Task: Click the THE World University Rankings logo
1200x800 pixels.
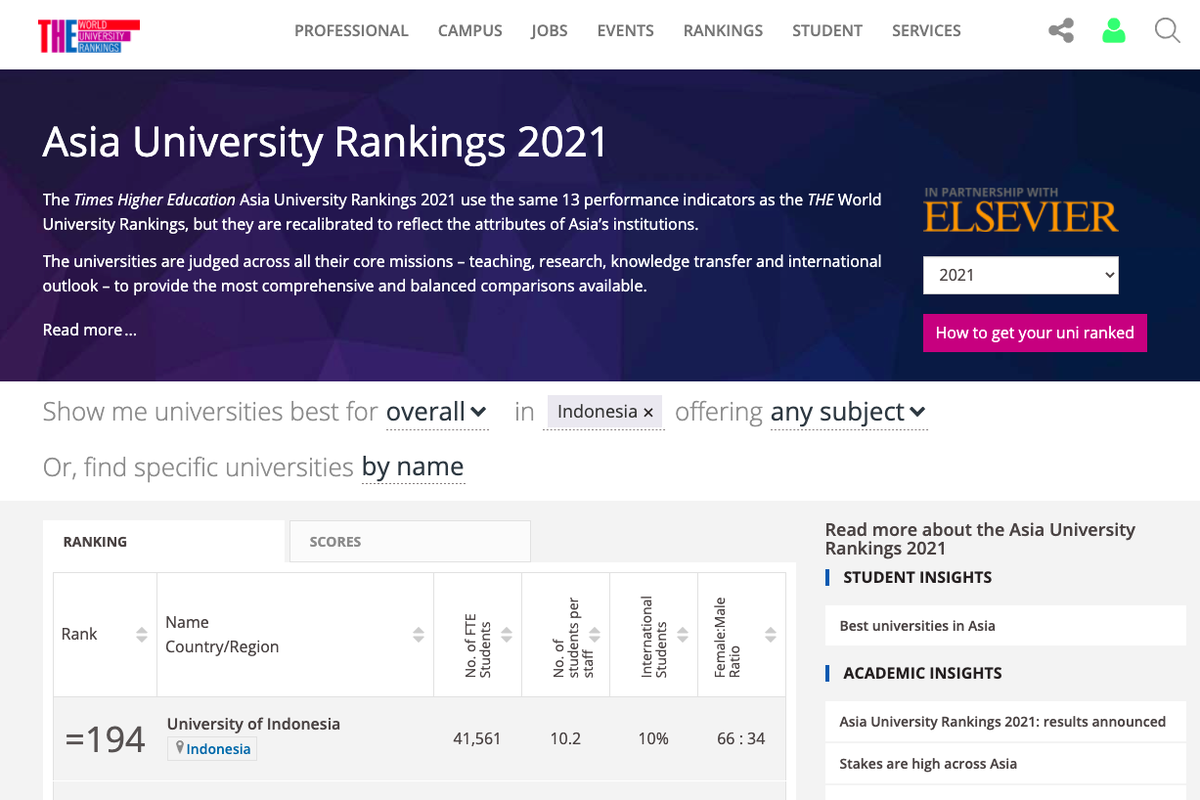Action: pyautogui.click(x=88, y=35)
